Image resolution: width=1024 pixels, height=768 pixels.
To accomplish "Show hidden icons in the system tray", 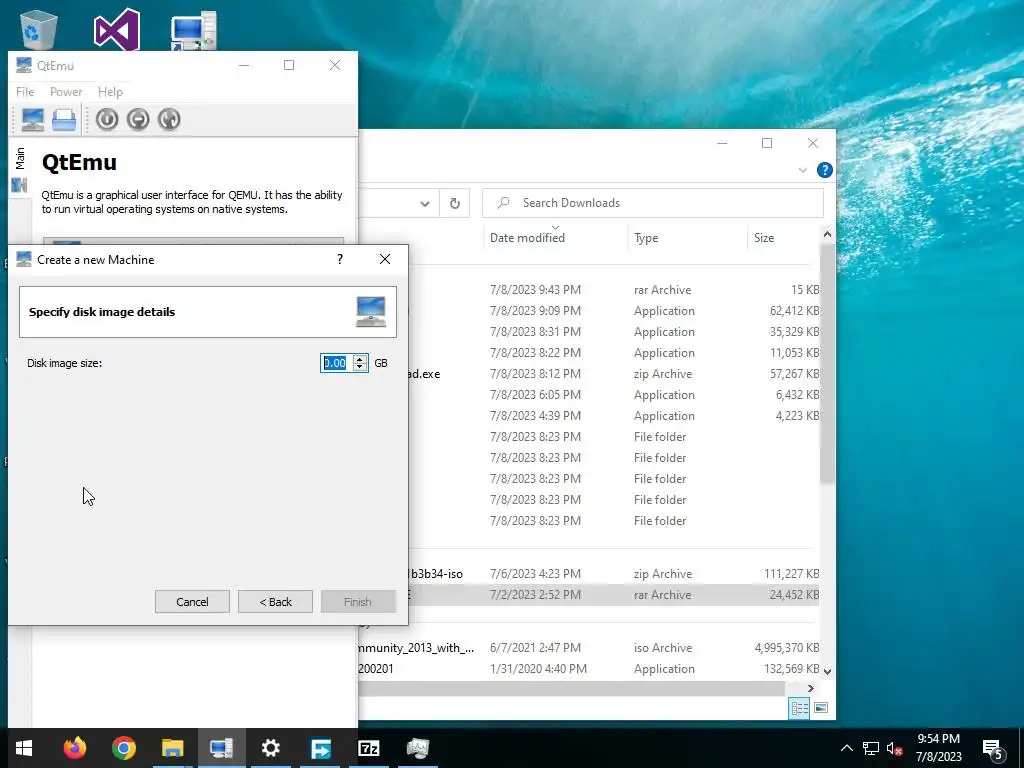I will [x=846, y=748].
